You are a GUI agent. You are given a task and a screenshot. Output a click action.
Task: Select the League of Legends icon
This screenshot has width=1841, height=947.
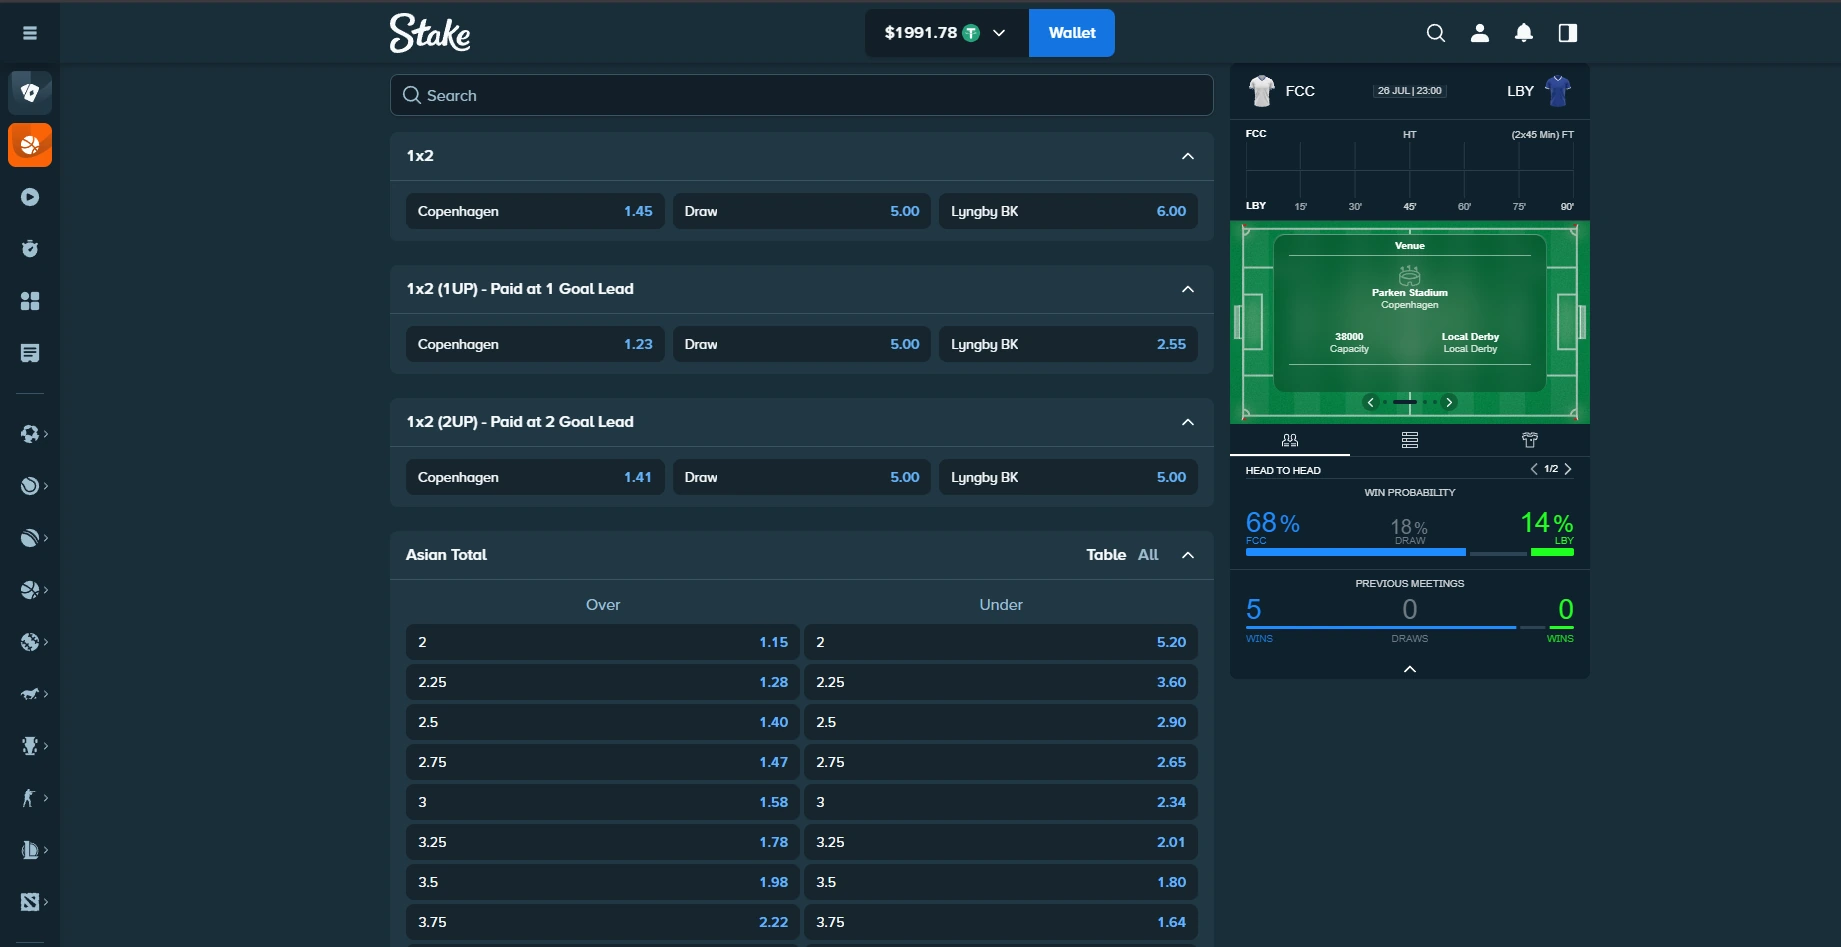[30, 850]
